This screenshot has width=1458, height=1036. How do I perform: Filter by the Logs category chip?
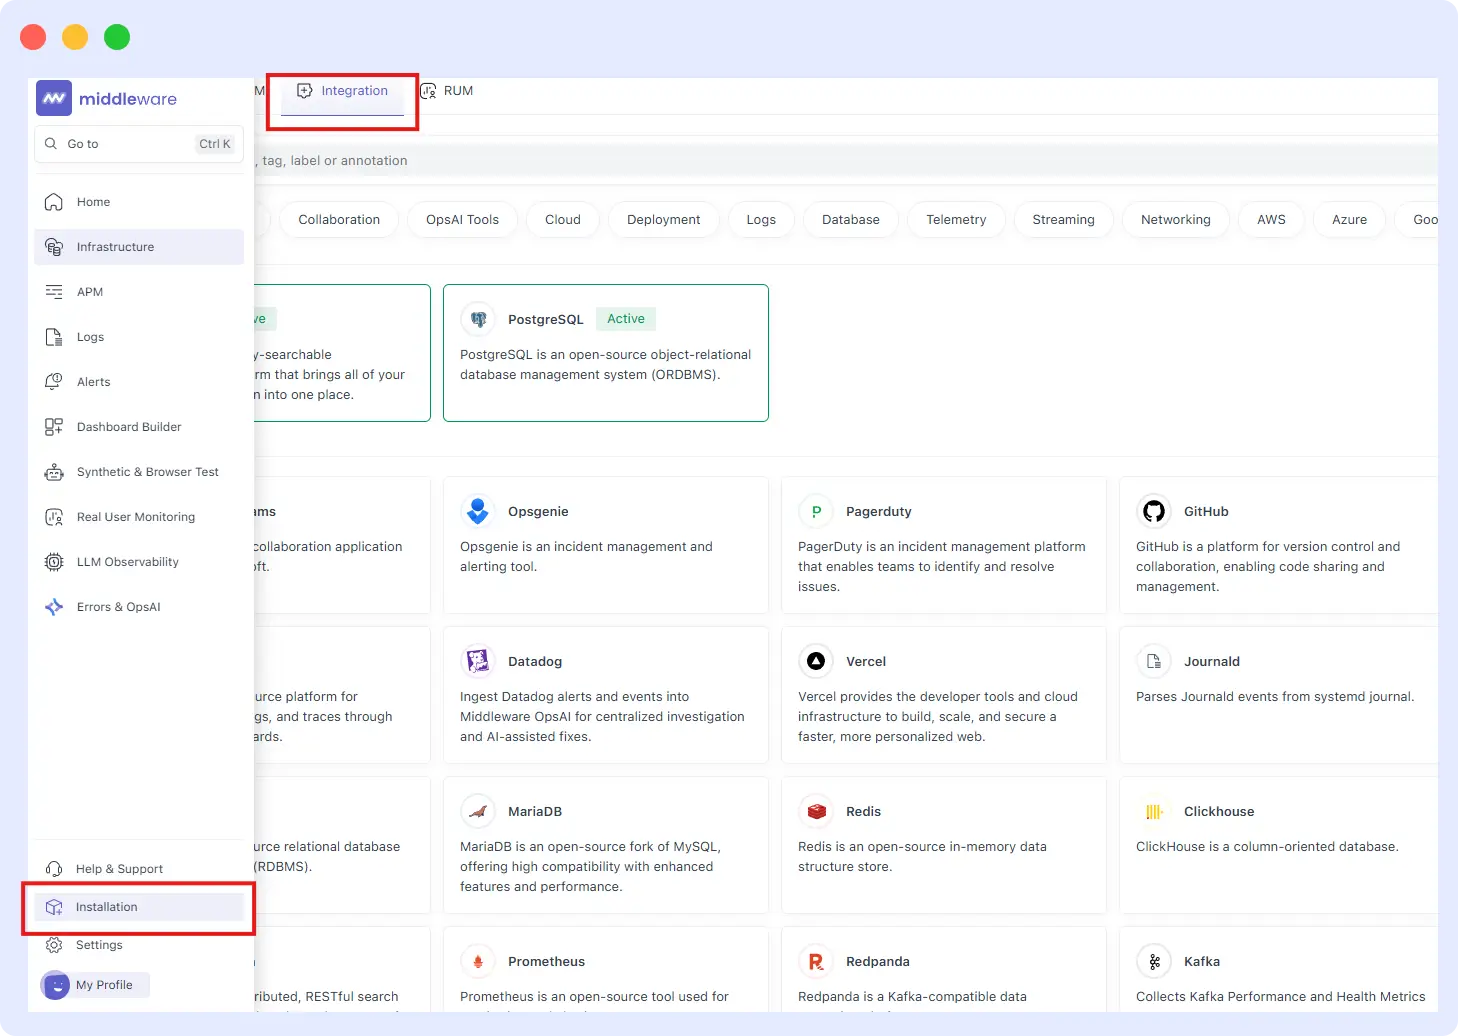coord(761,220)
